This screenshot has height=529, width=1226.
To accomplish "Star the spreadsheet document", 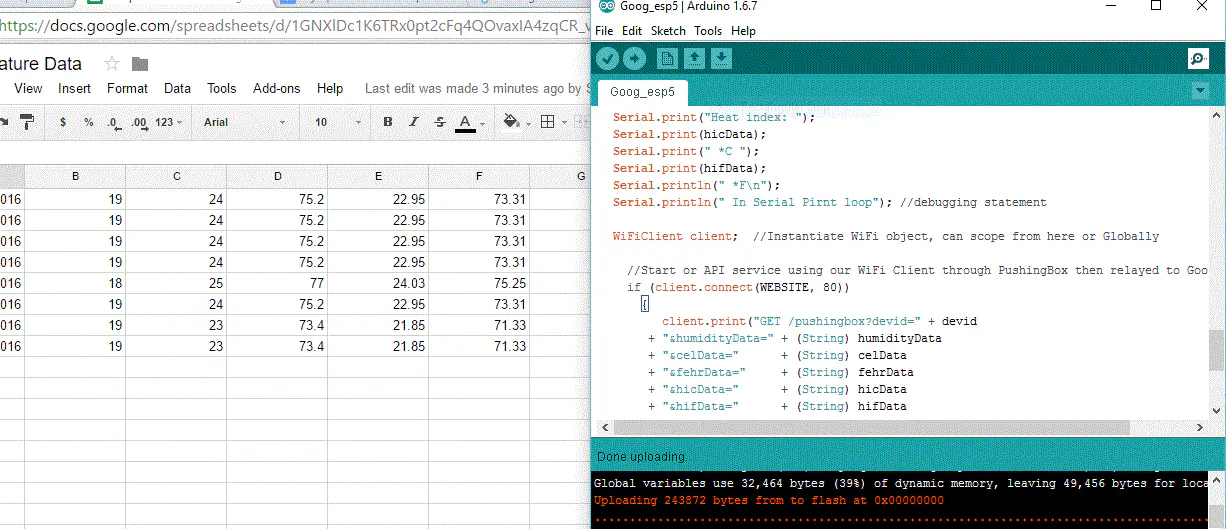I will (x=112, y=64).
